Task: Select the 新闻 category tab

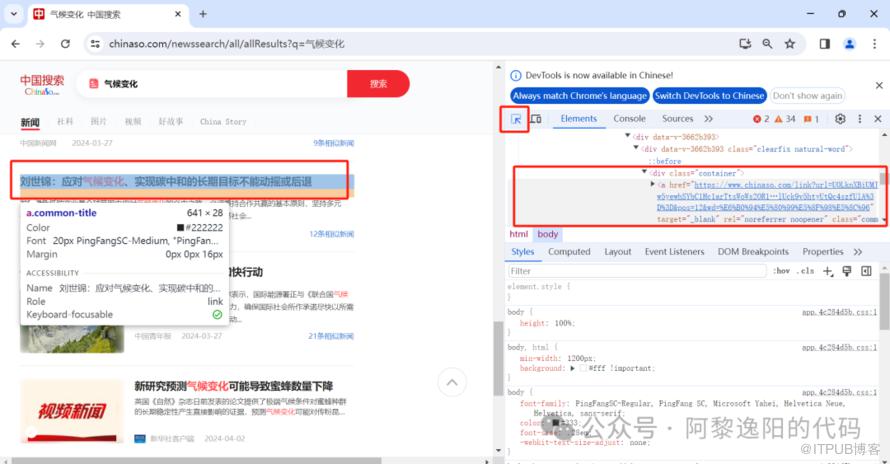Action: [x=30, y=122]
